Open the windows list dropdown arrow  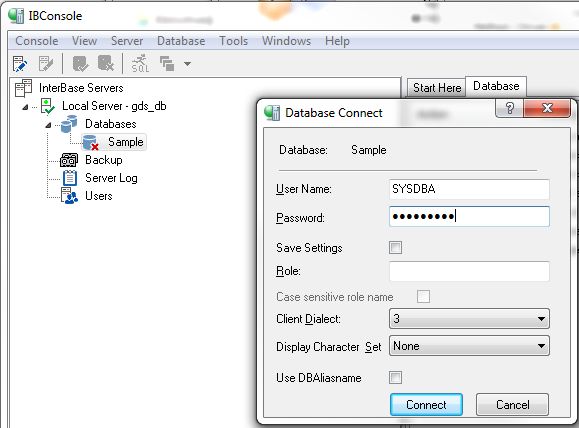point(188,64)
